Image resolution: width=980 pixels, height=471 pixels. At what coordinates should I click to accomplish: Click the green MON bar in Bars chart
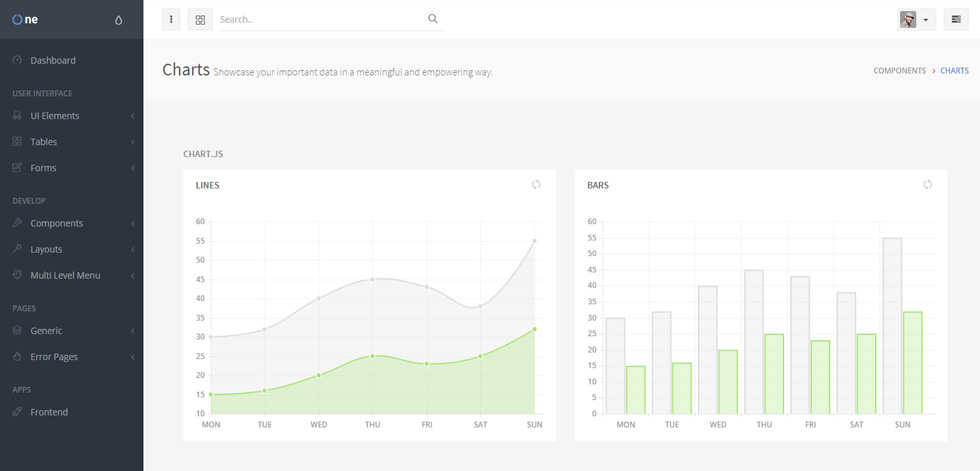636,390
